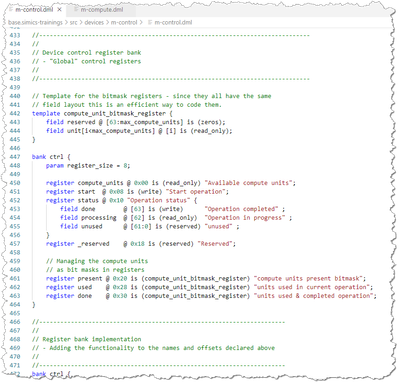Place cursor on param register_size line

pyautogui.click(x=88, y=165)
